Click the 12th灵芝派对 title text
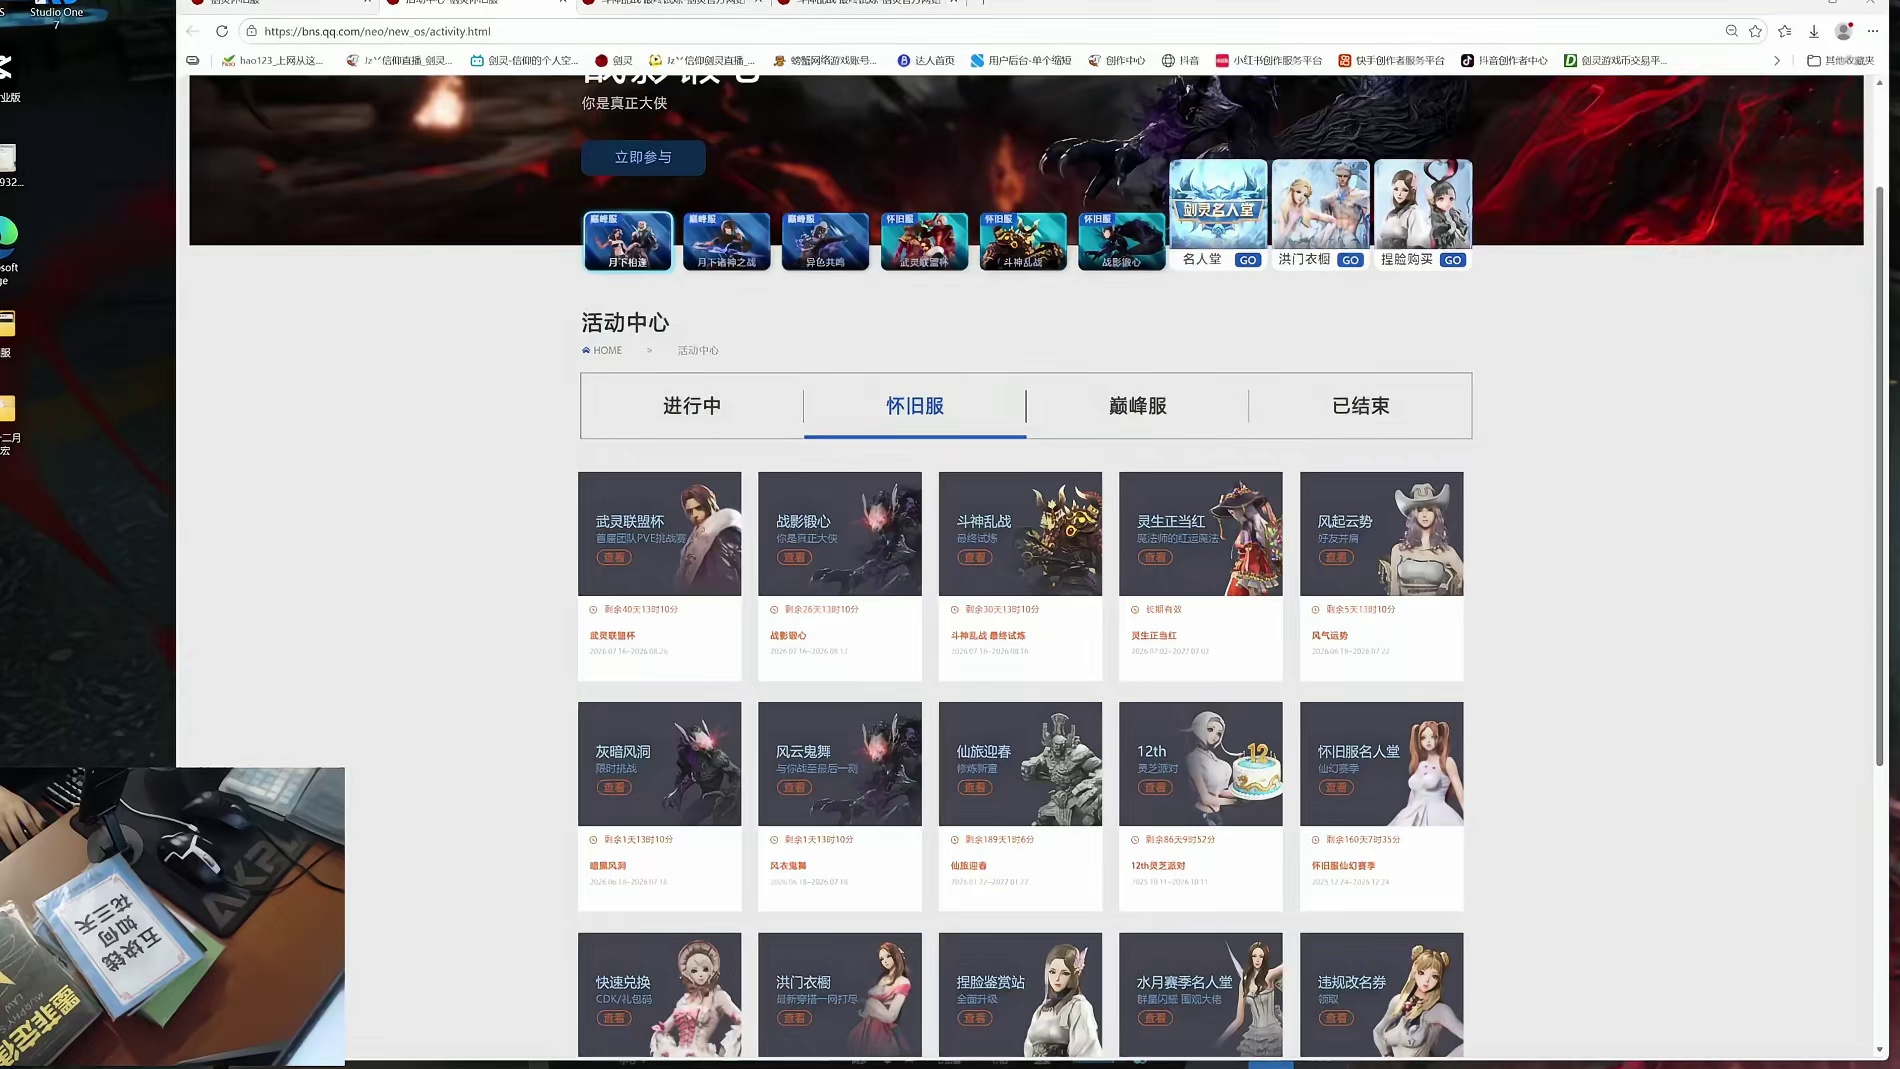 coord(1158,865)
